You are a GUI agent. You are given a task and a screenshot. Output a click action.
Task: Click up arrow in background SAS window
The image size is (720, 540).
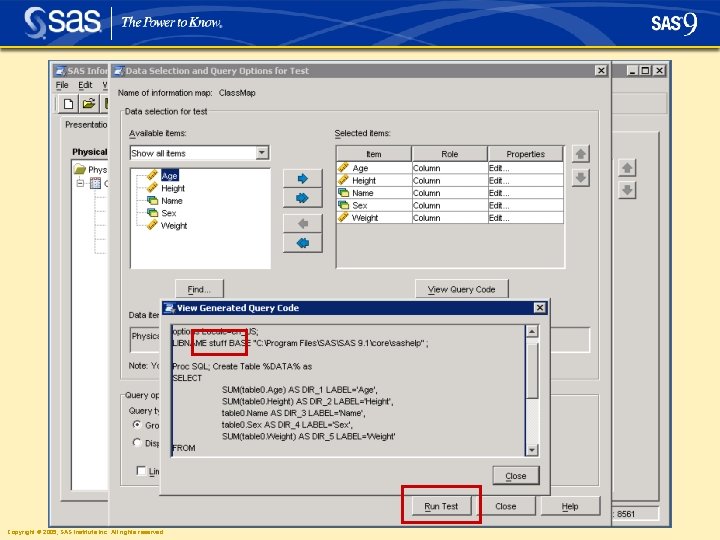pos(627,168)
